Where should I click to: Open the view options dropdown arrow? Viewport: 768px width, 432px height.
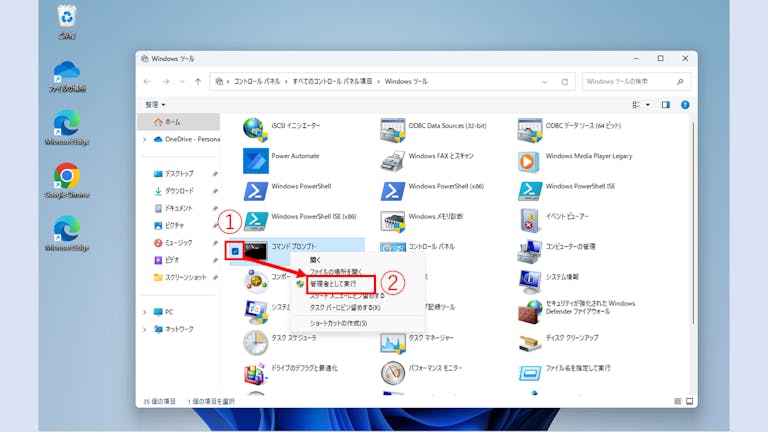[648, 105]
